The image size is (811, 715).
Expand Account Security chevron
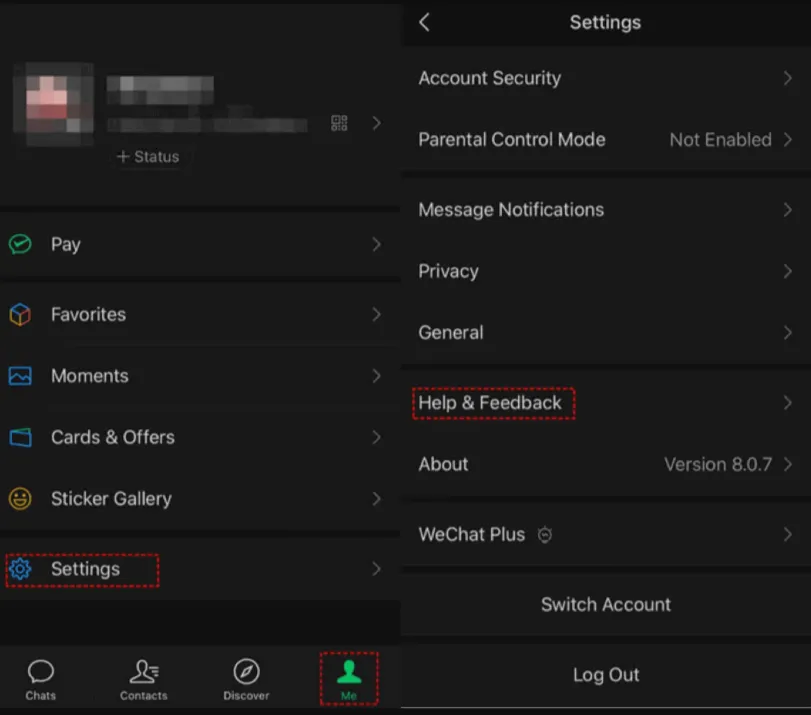point(787,78)
